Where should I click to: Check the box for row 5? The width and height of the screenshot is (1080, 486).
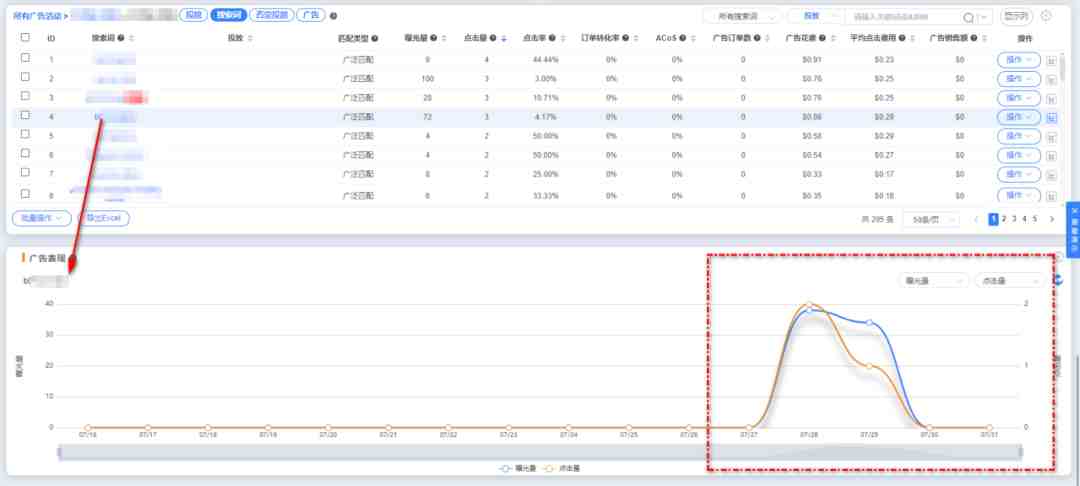tap(25, 134)
